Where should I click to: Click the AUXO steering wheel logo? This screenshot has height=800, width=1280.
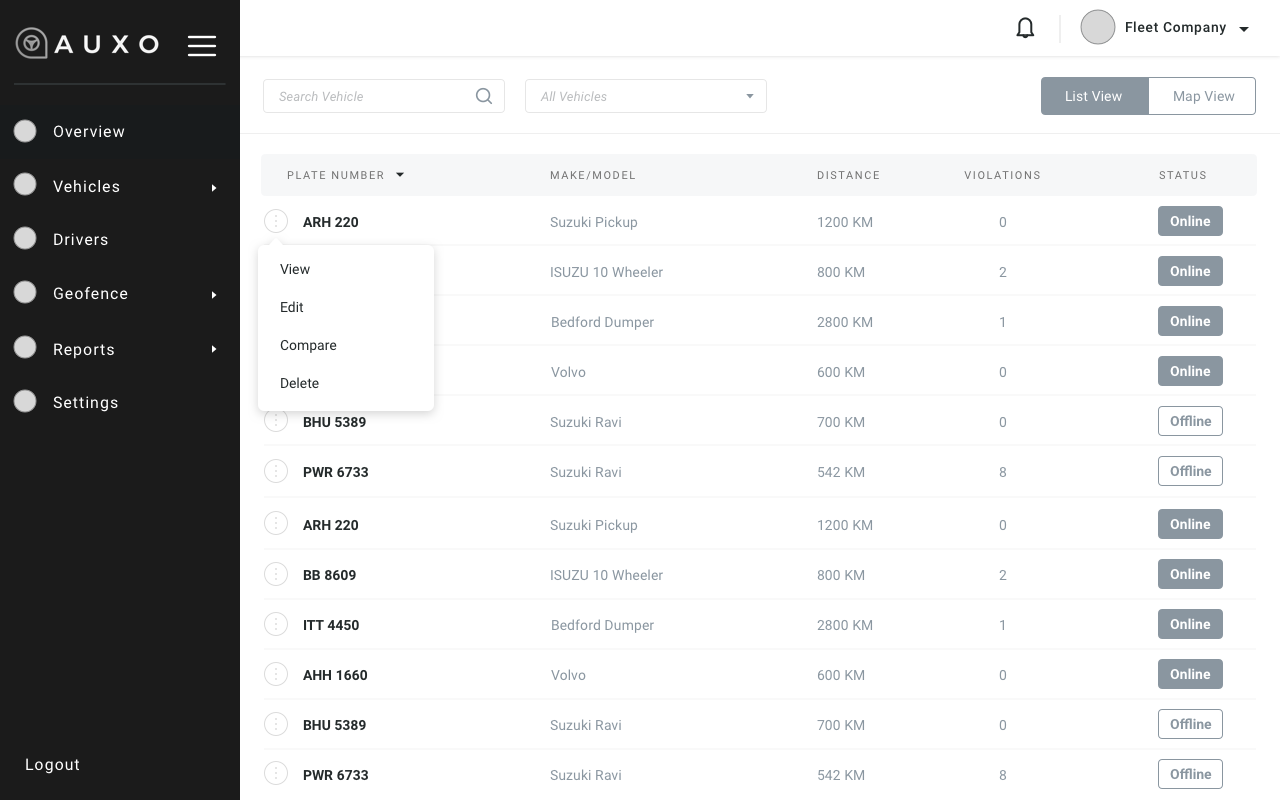tap(32, 44)
